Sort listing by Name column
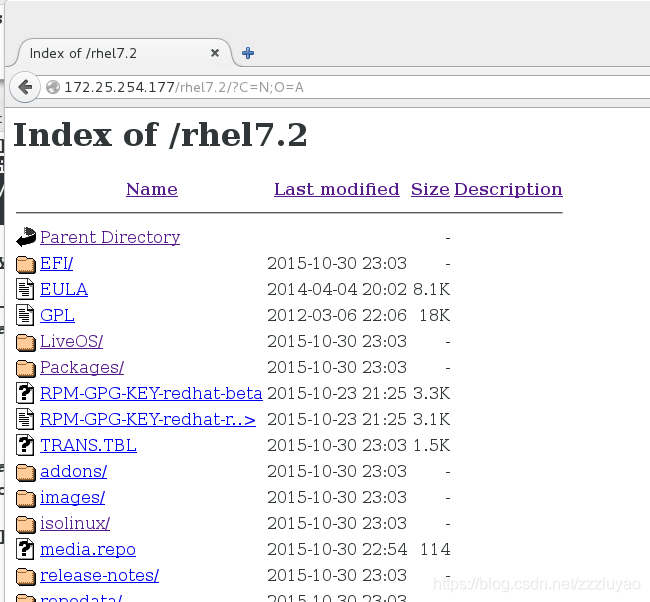The height and width of the screenshot is (602, 650). tap(152, 189)
